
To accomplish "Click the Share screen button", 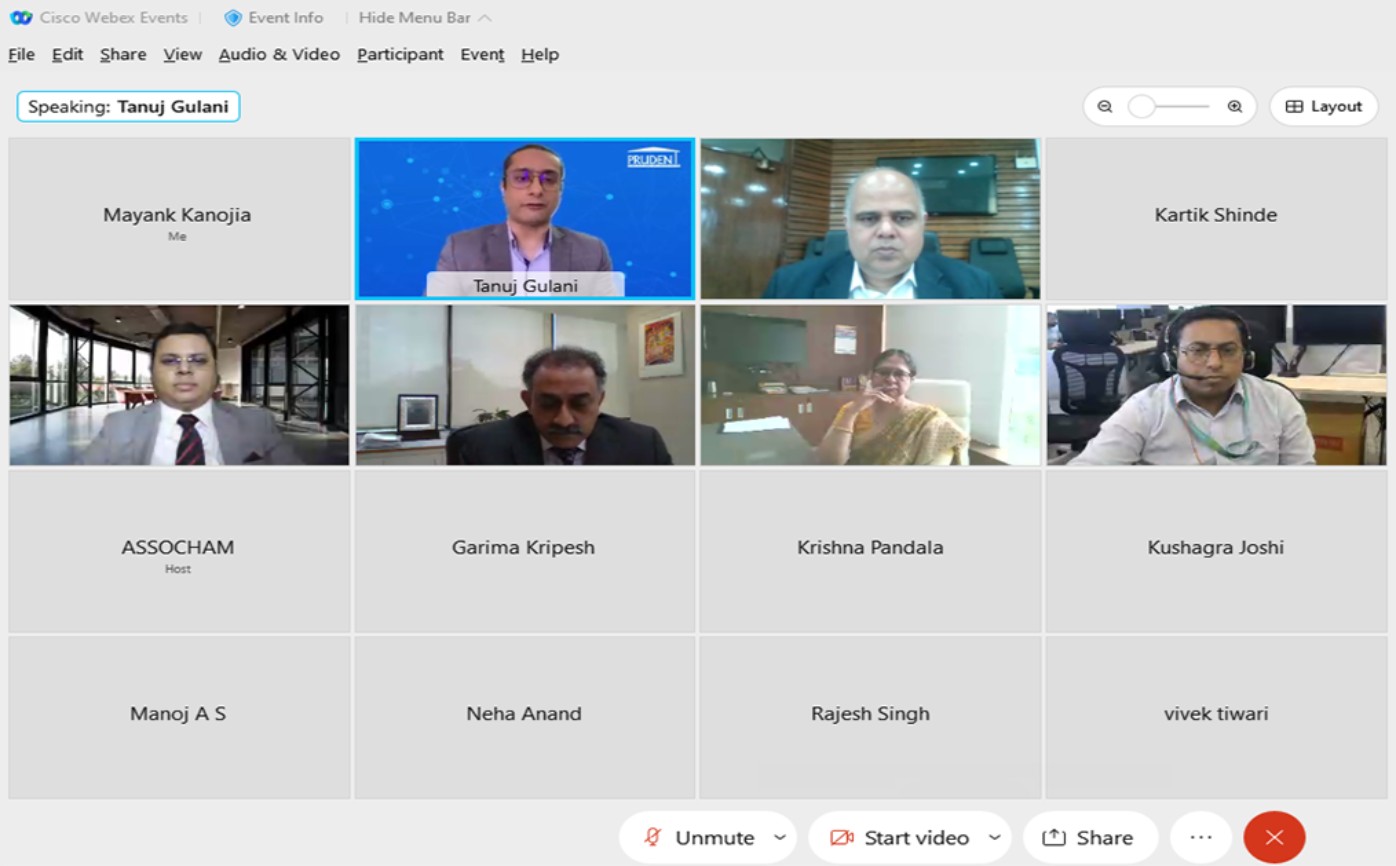I will click(1089, 838).
